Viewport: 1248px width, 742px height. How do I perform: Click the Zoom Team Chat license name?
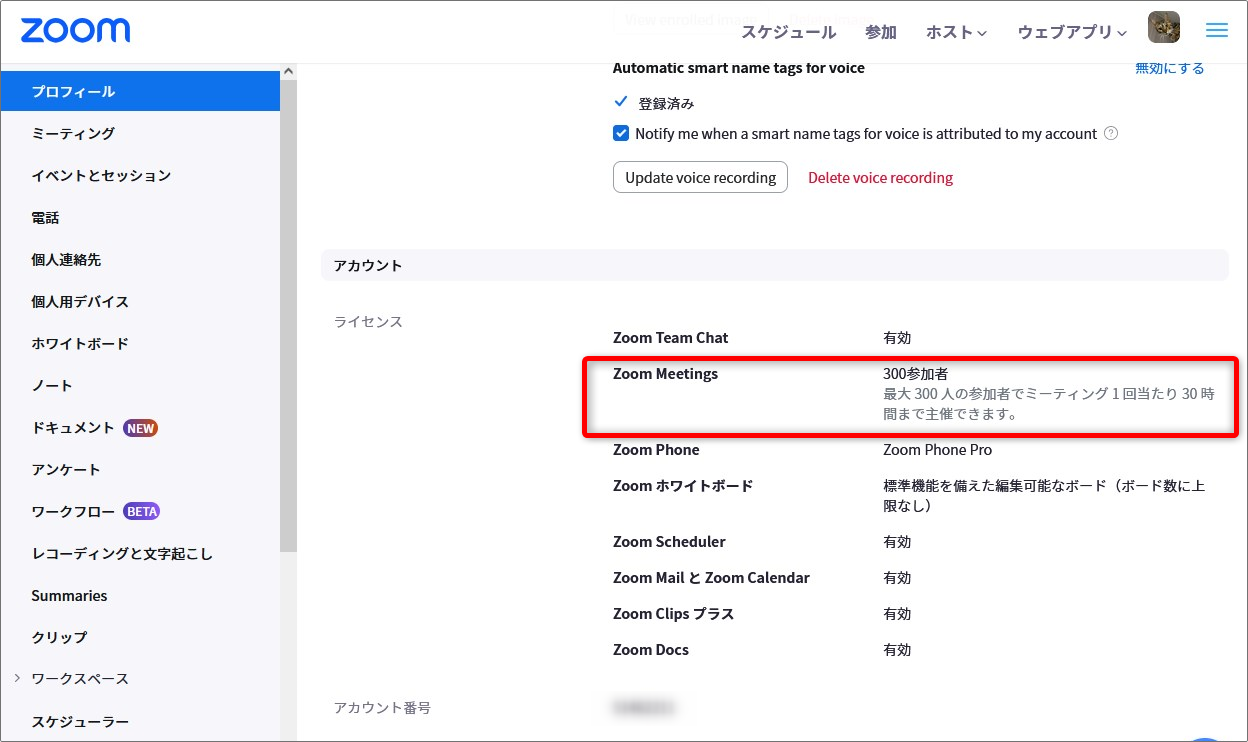point(671,337)
